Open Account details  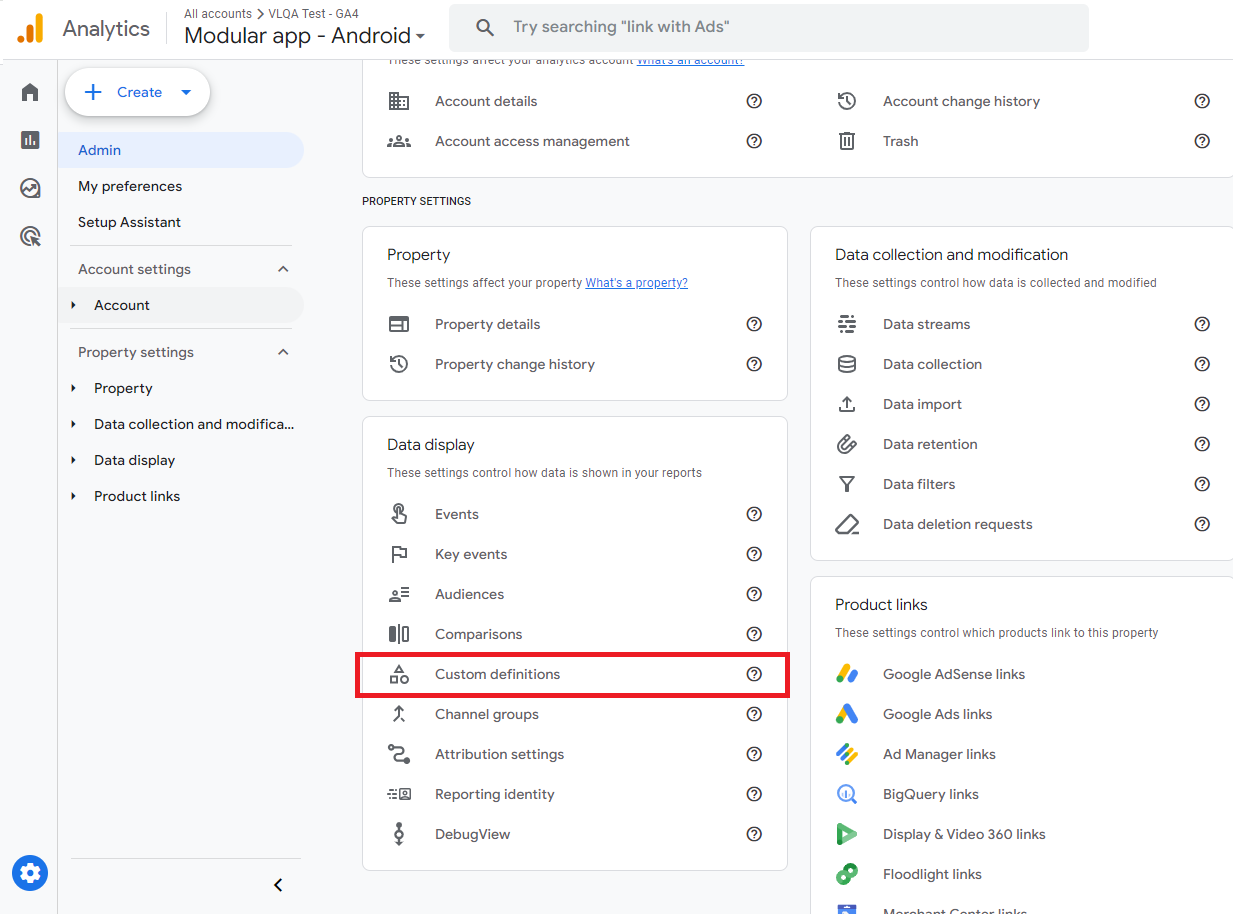point(486,101)
